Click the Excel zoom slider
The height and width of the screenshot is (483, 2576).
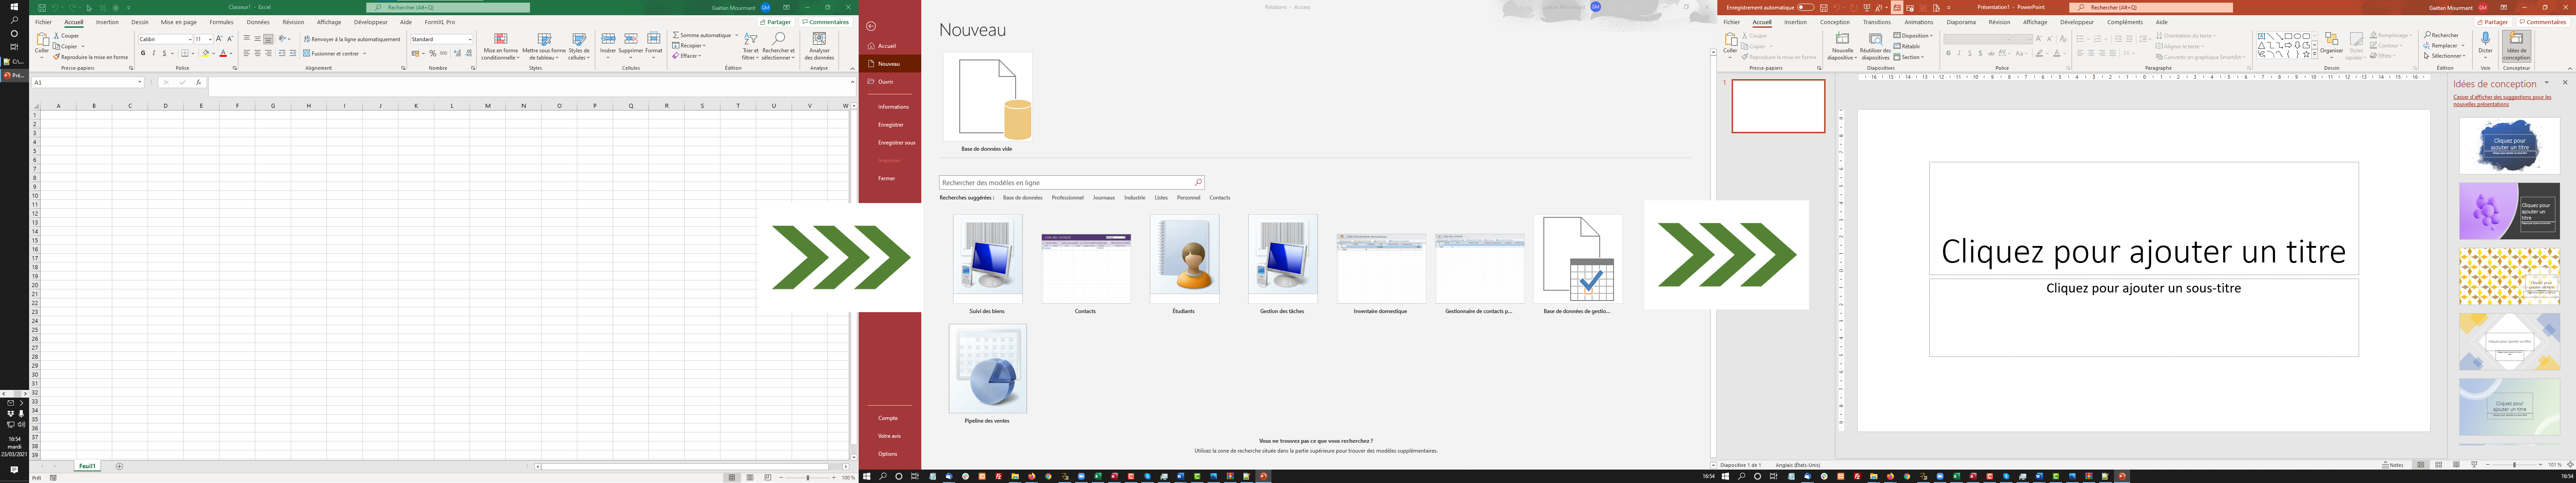(808, 478)
